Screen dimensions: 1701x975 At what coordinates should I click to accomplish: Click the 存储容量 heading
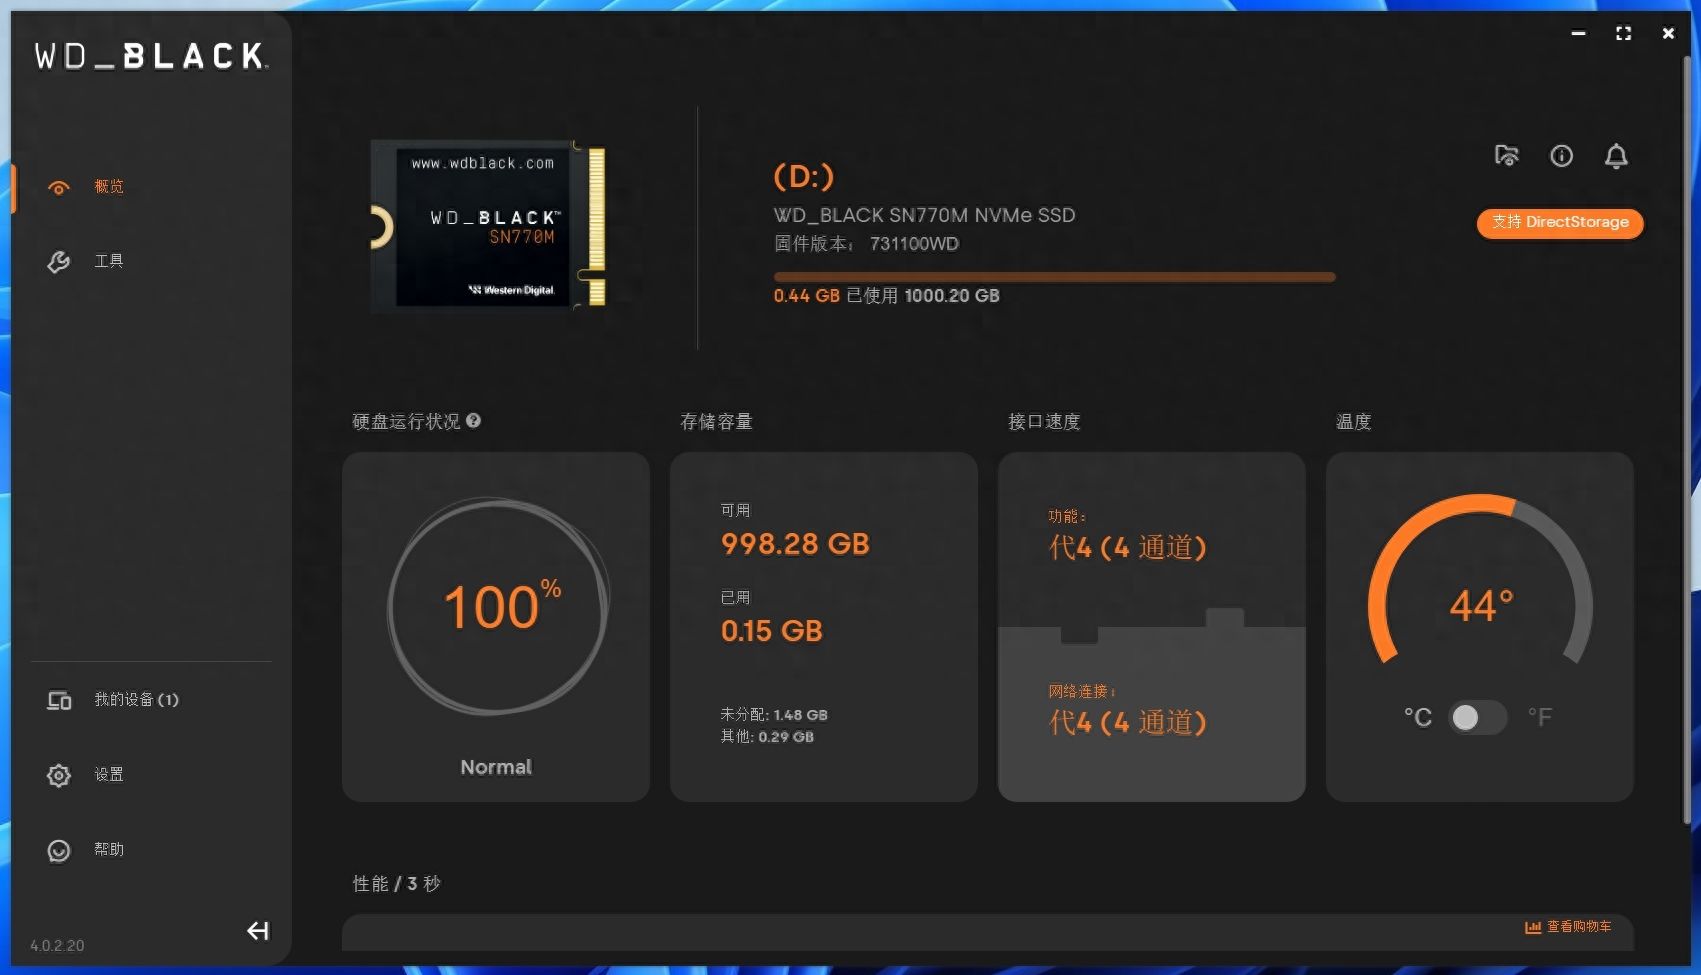tap(716, 422)
